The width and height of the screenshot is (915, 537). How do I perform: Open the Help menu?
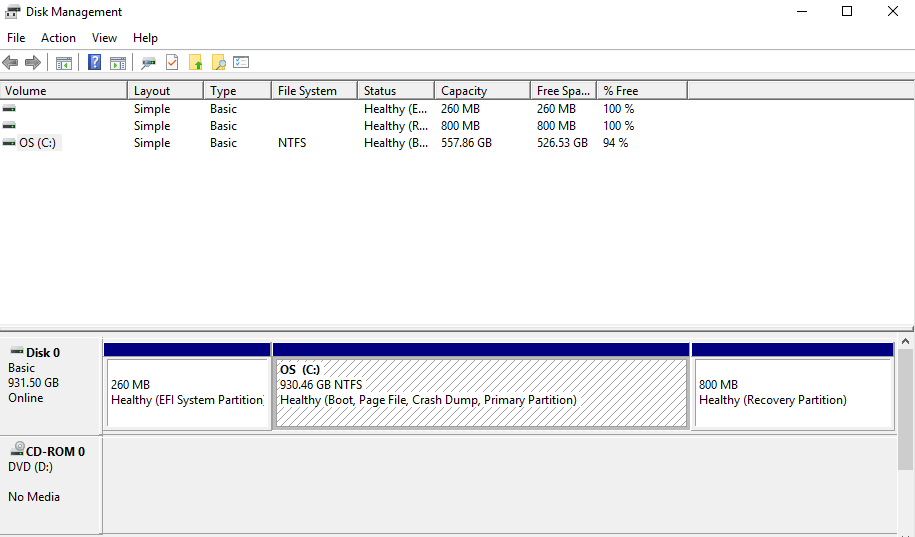[x=145, y=38]
